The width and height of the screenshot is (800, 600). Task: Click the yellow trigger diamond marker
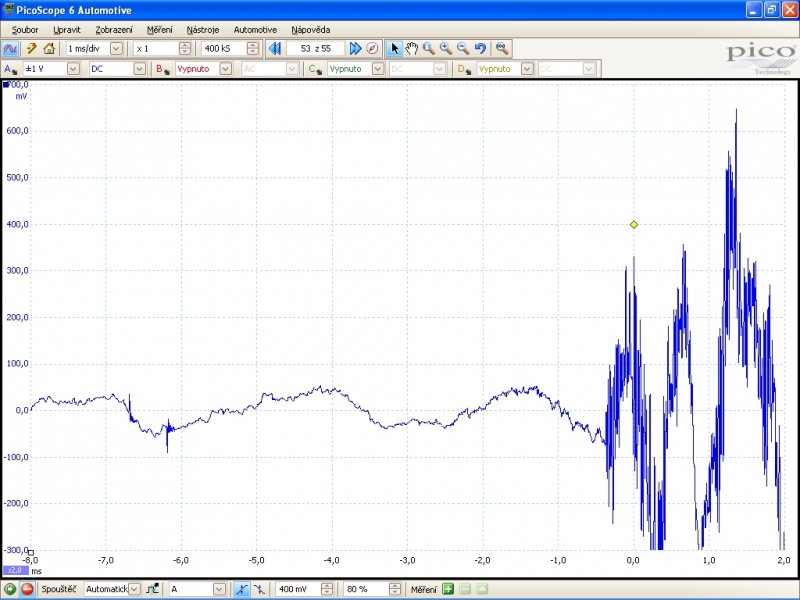[x=634, y=224]
